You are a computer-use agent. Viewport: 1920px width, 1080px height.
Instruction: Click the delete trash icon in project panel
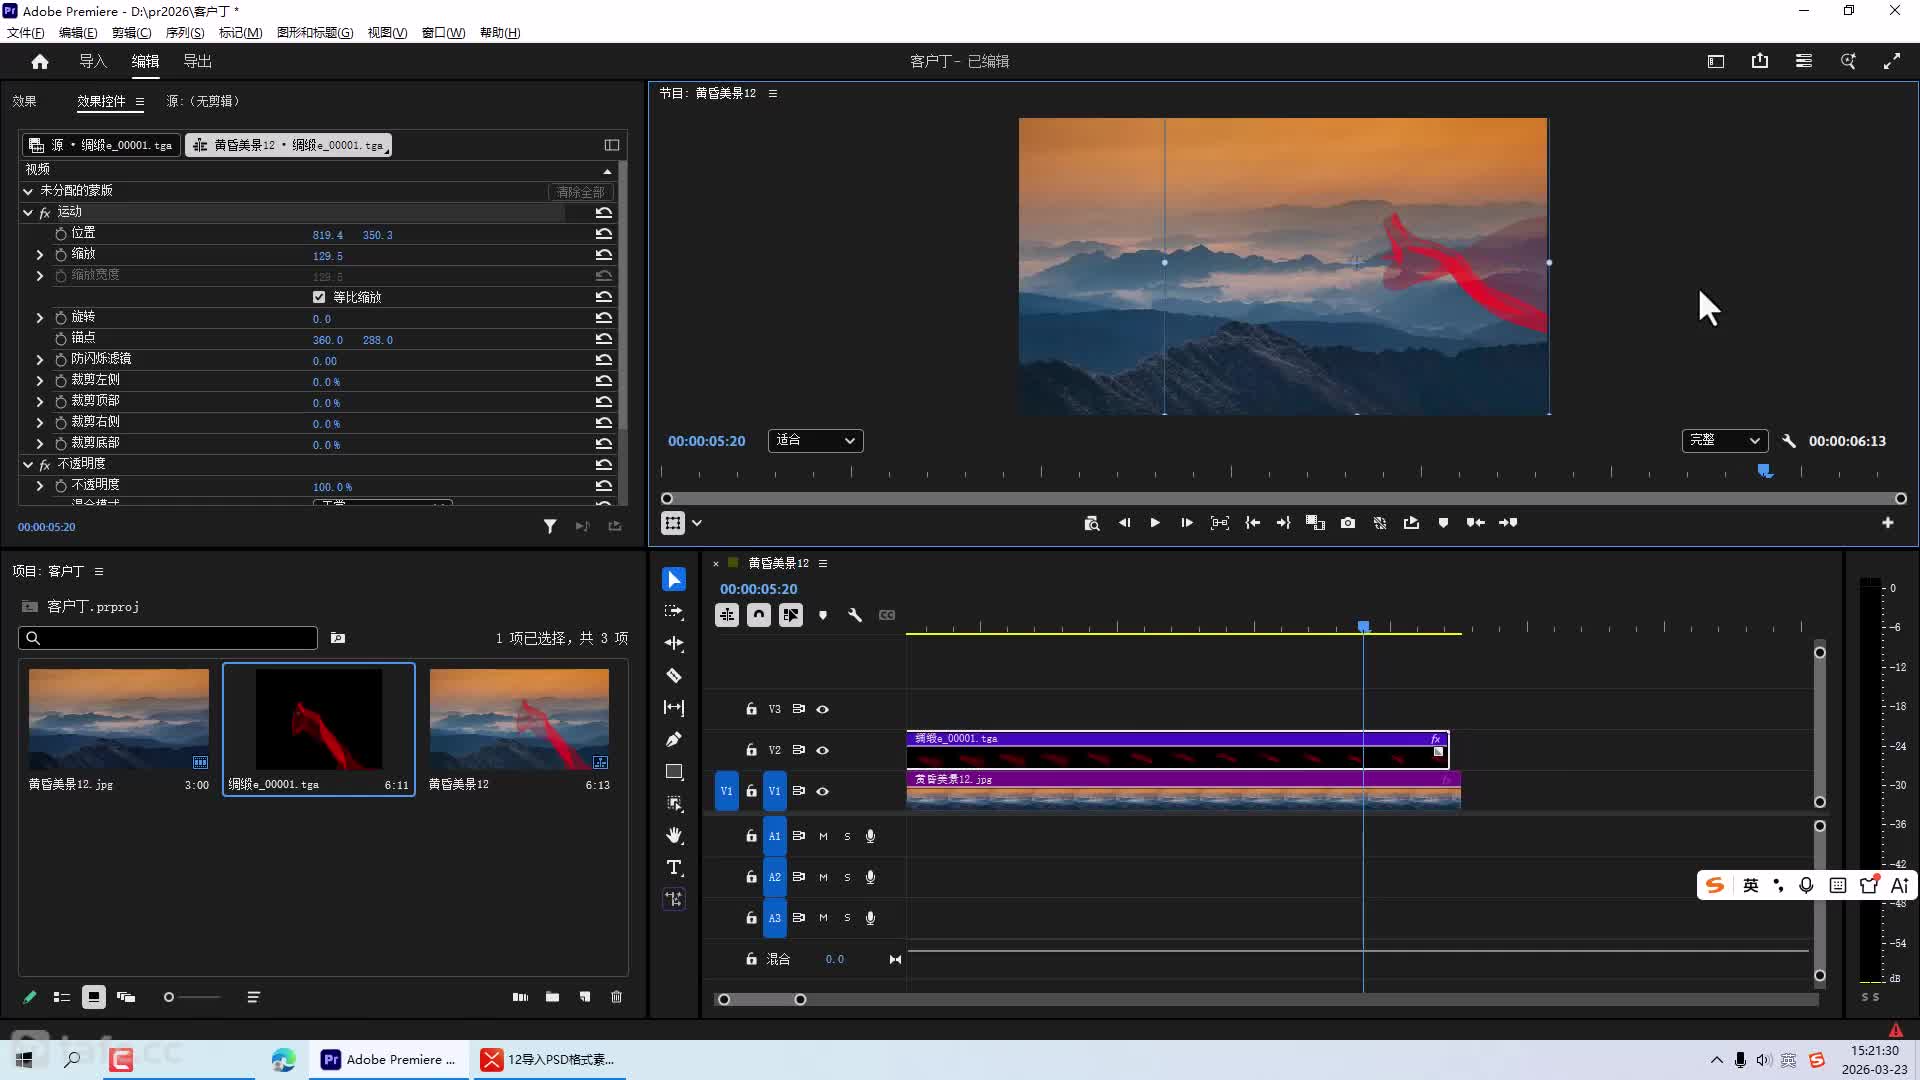pos(617,997)
